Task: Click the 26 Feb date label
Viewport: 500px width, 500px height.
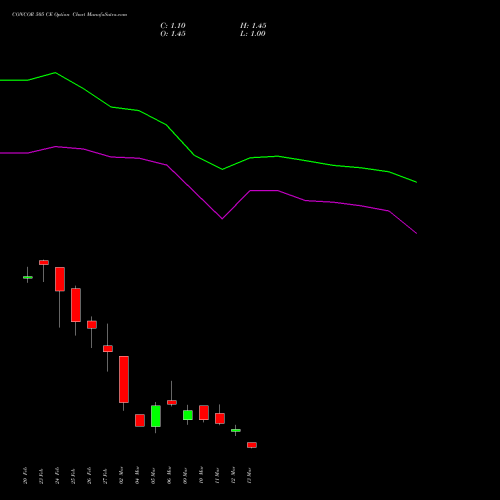Action: 90,476
